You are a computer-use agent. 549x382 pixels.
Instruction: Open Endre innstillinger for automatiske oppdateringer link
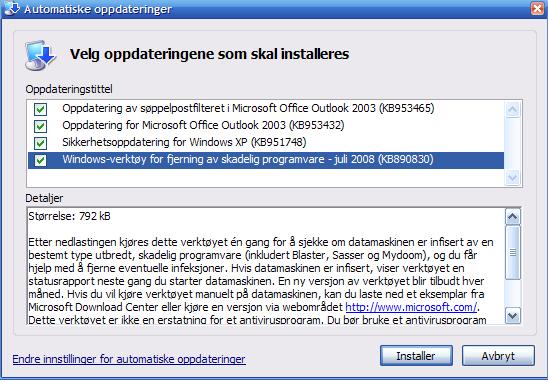[129, 359]
